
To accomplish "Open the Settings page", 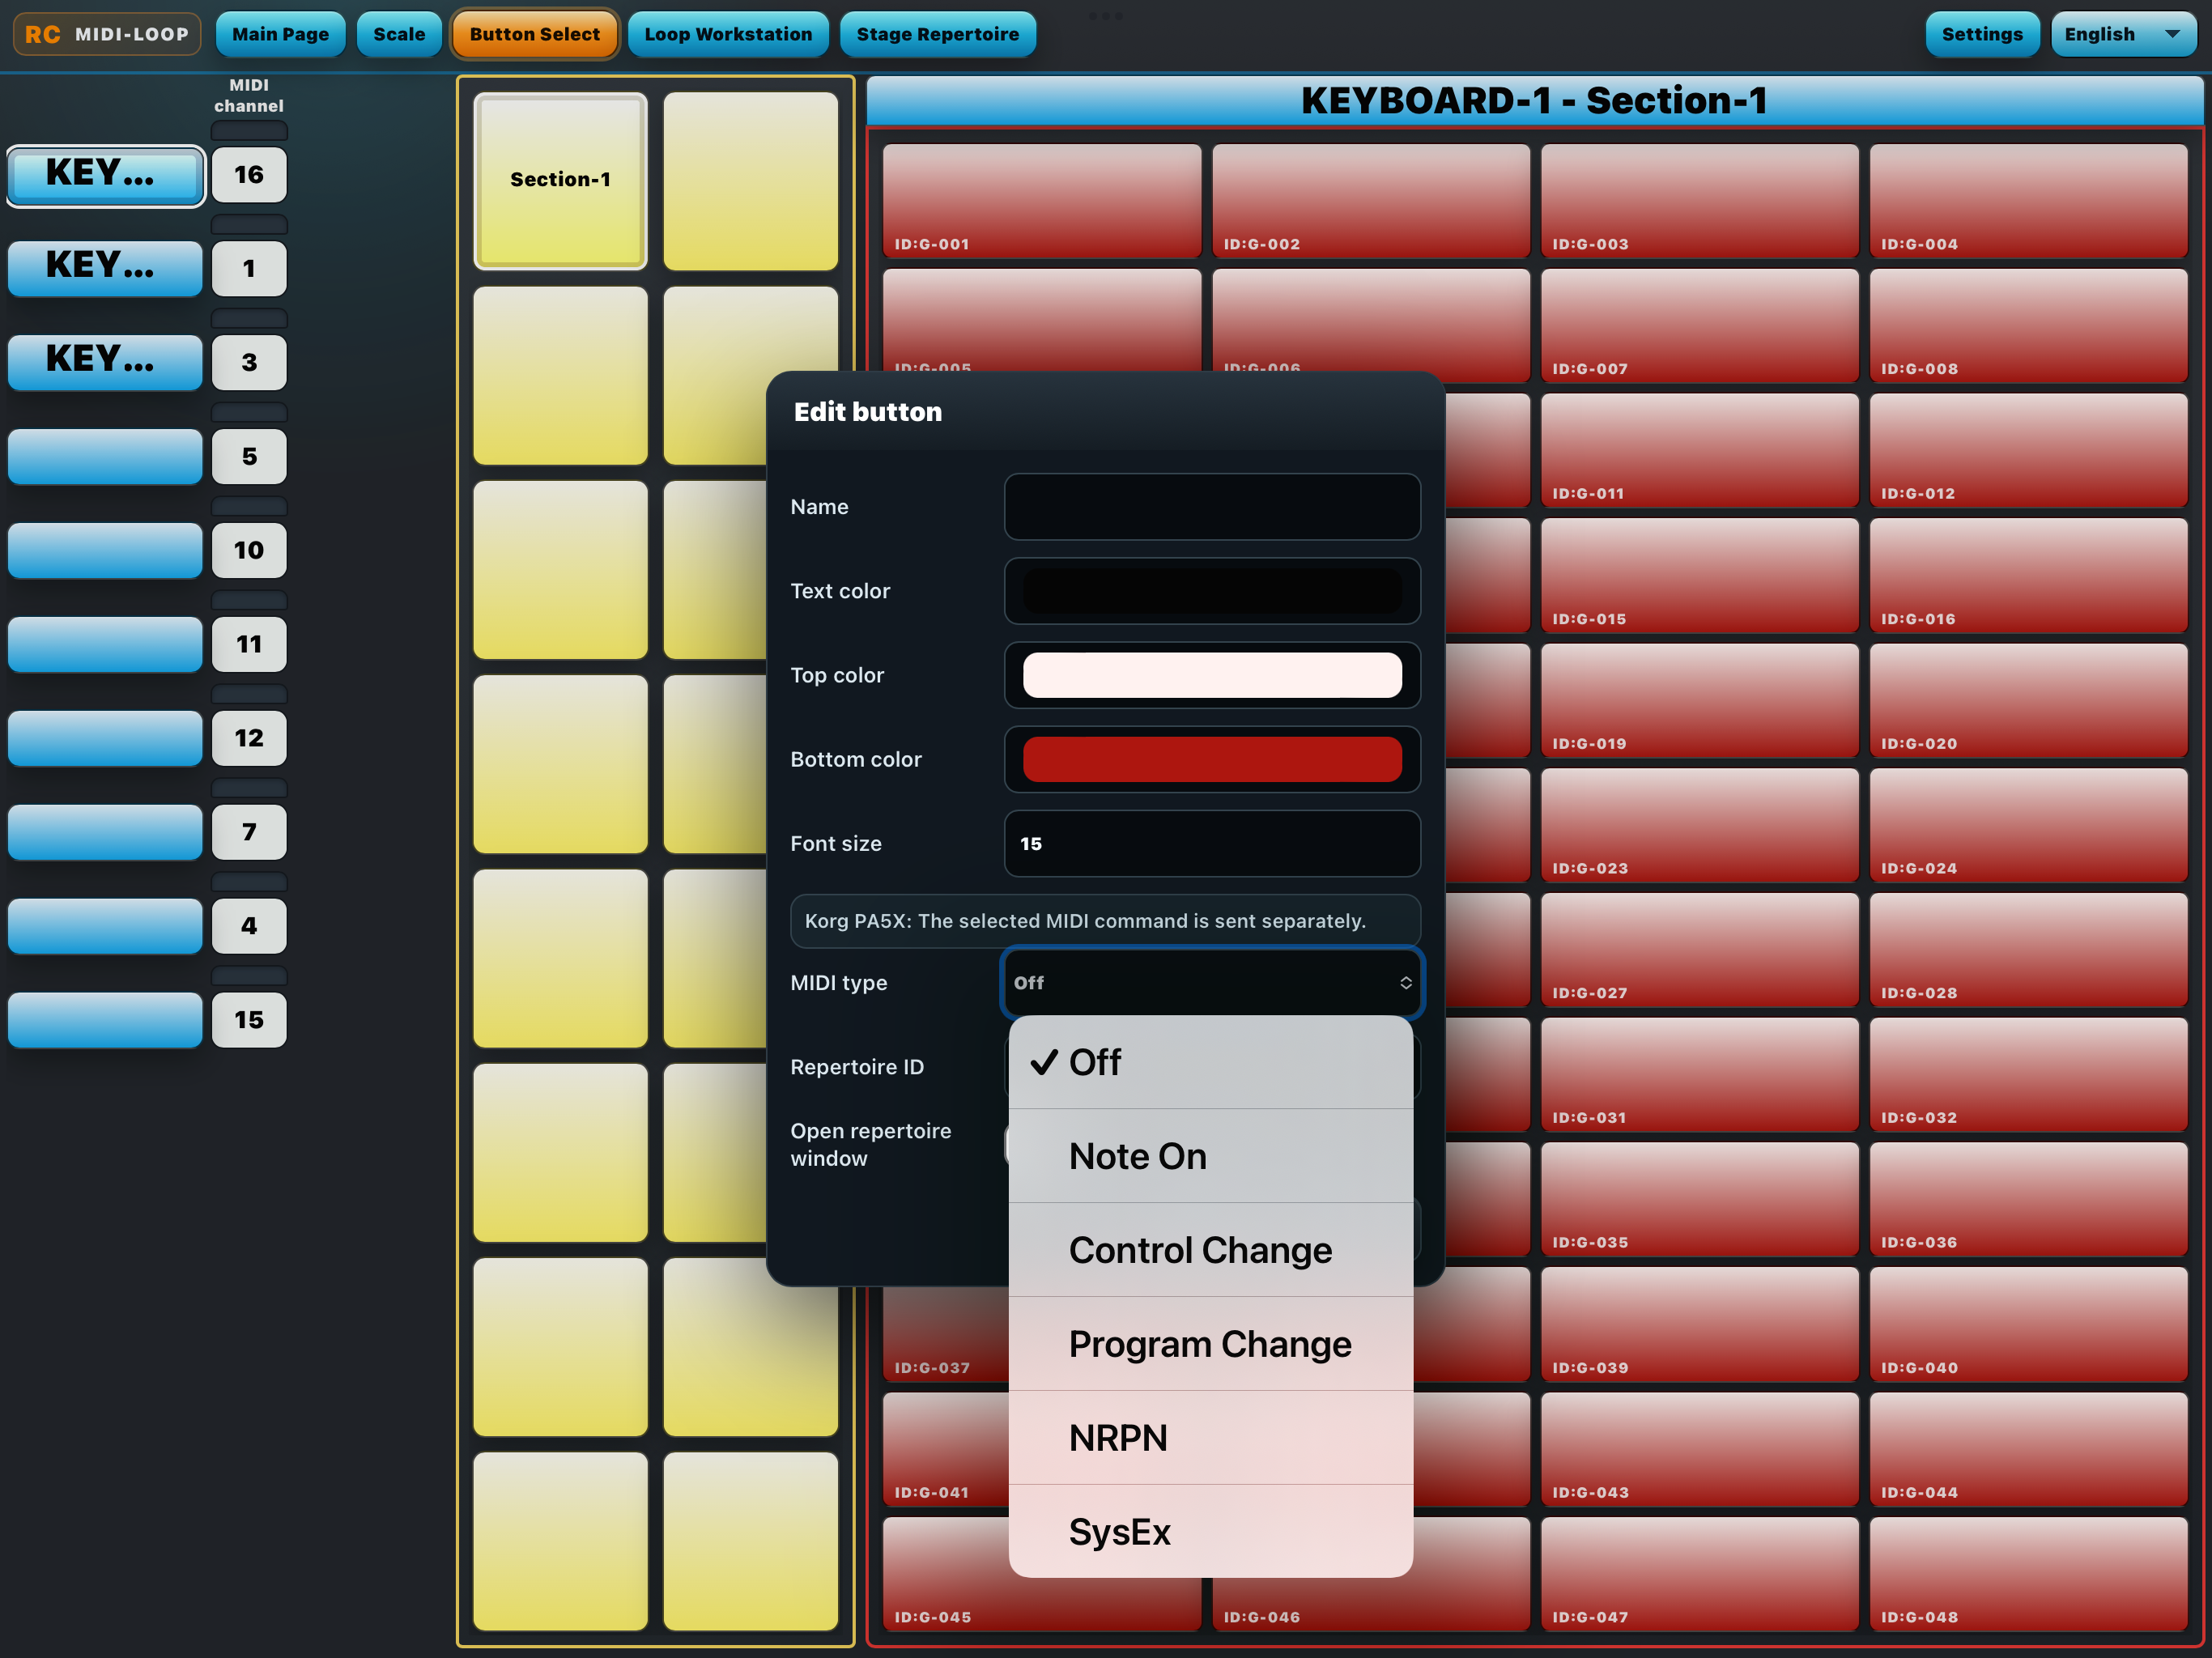I will pyautogui.click(x=1982, y=34).
